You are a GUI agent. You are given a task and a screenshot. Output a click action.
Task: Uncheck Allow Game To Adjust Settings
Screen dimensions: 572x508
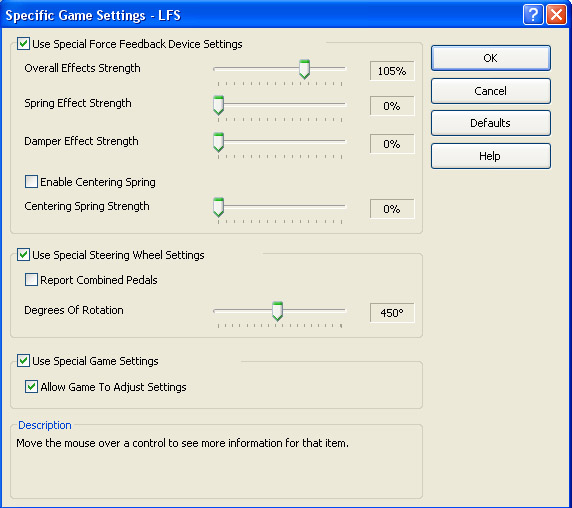click(x=31, y=386)
